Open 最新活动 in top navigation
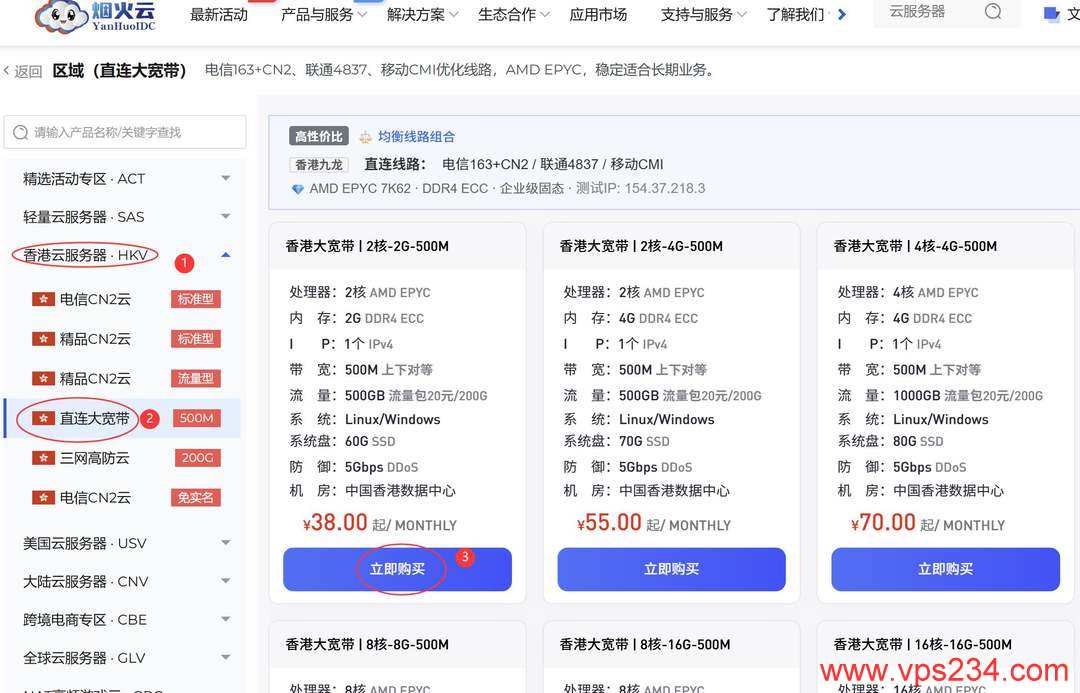Image resolution: width=1080 pixels, height=693 pixels. pyautogui.click(x=219, y=14)
